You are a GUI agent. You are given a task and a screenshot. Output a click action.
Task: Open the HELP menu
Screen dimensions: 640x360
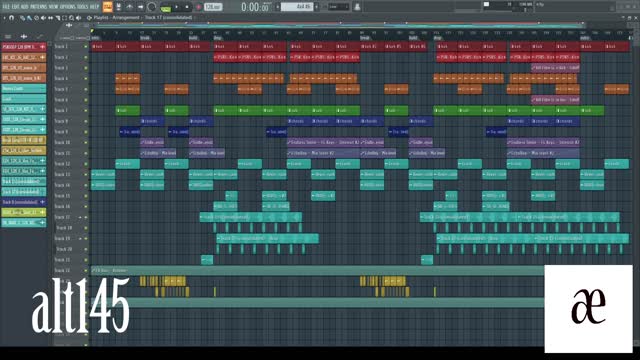click(94, 7)
